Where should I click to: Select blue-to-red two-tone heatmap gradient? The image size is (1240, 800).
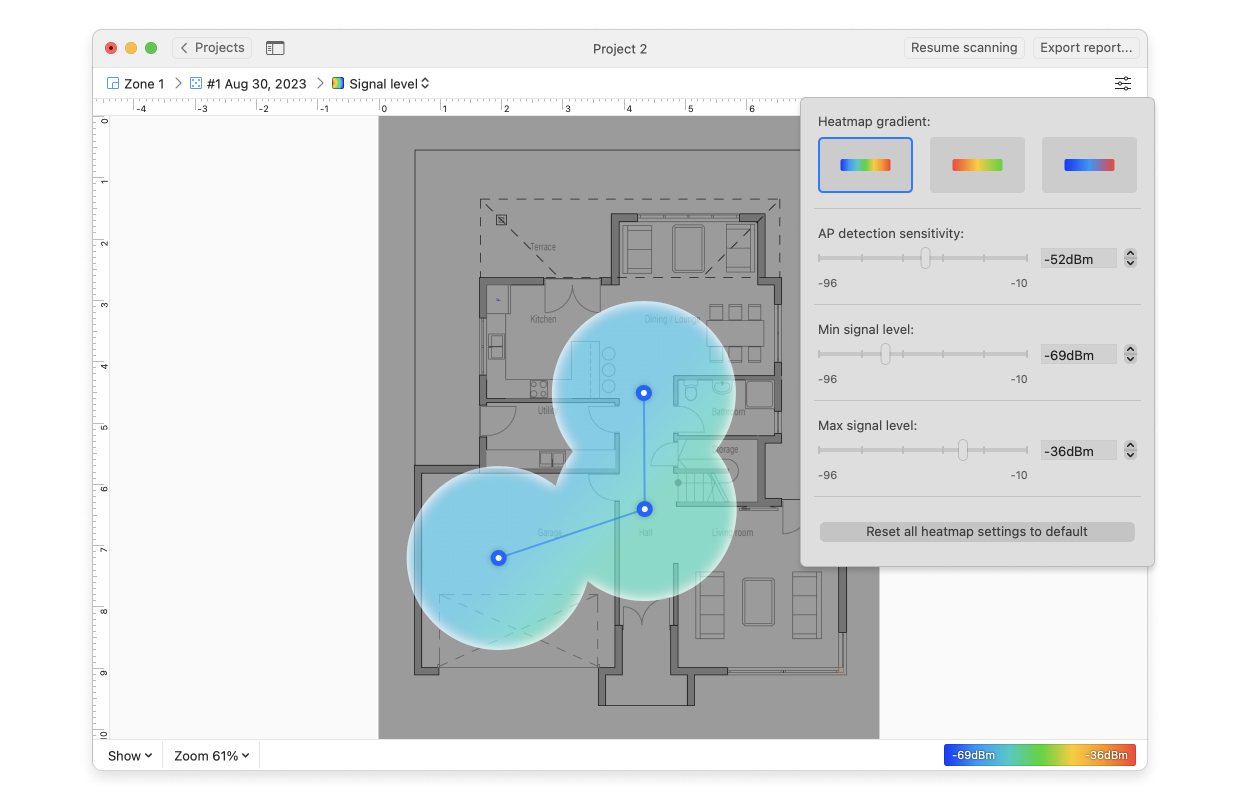click(1089, 165)
